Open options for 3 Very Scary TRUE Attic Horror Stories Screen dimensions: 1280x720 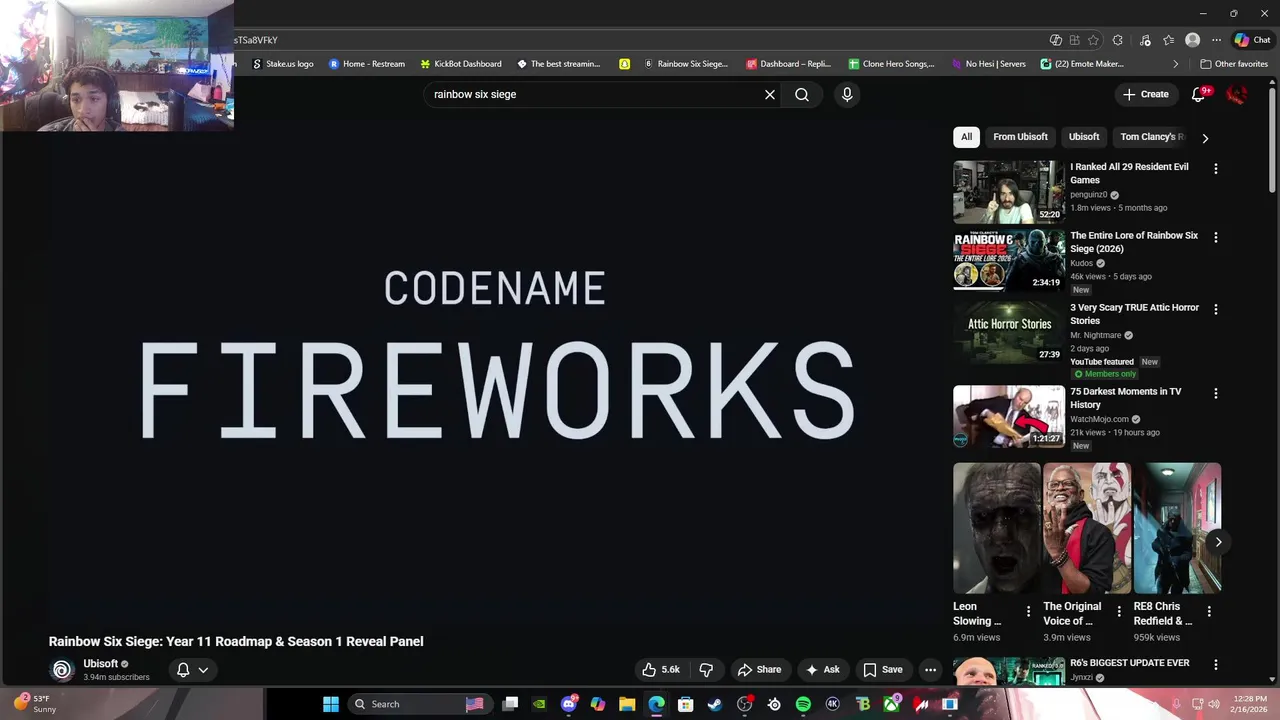(1216, 310)
